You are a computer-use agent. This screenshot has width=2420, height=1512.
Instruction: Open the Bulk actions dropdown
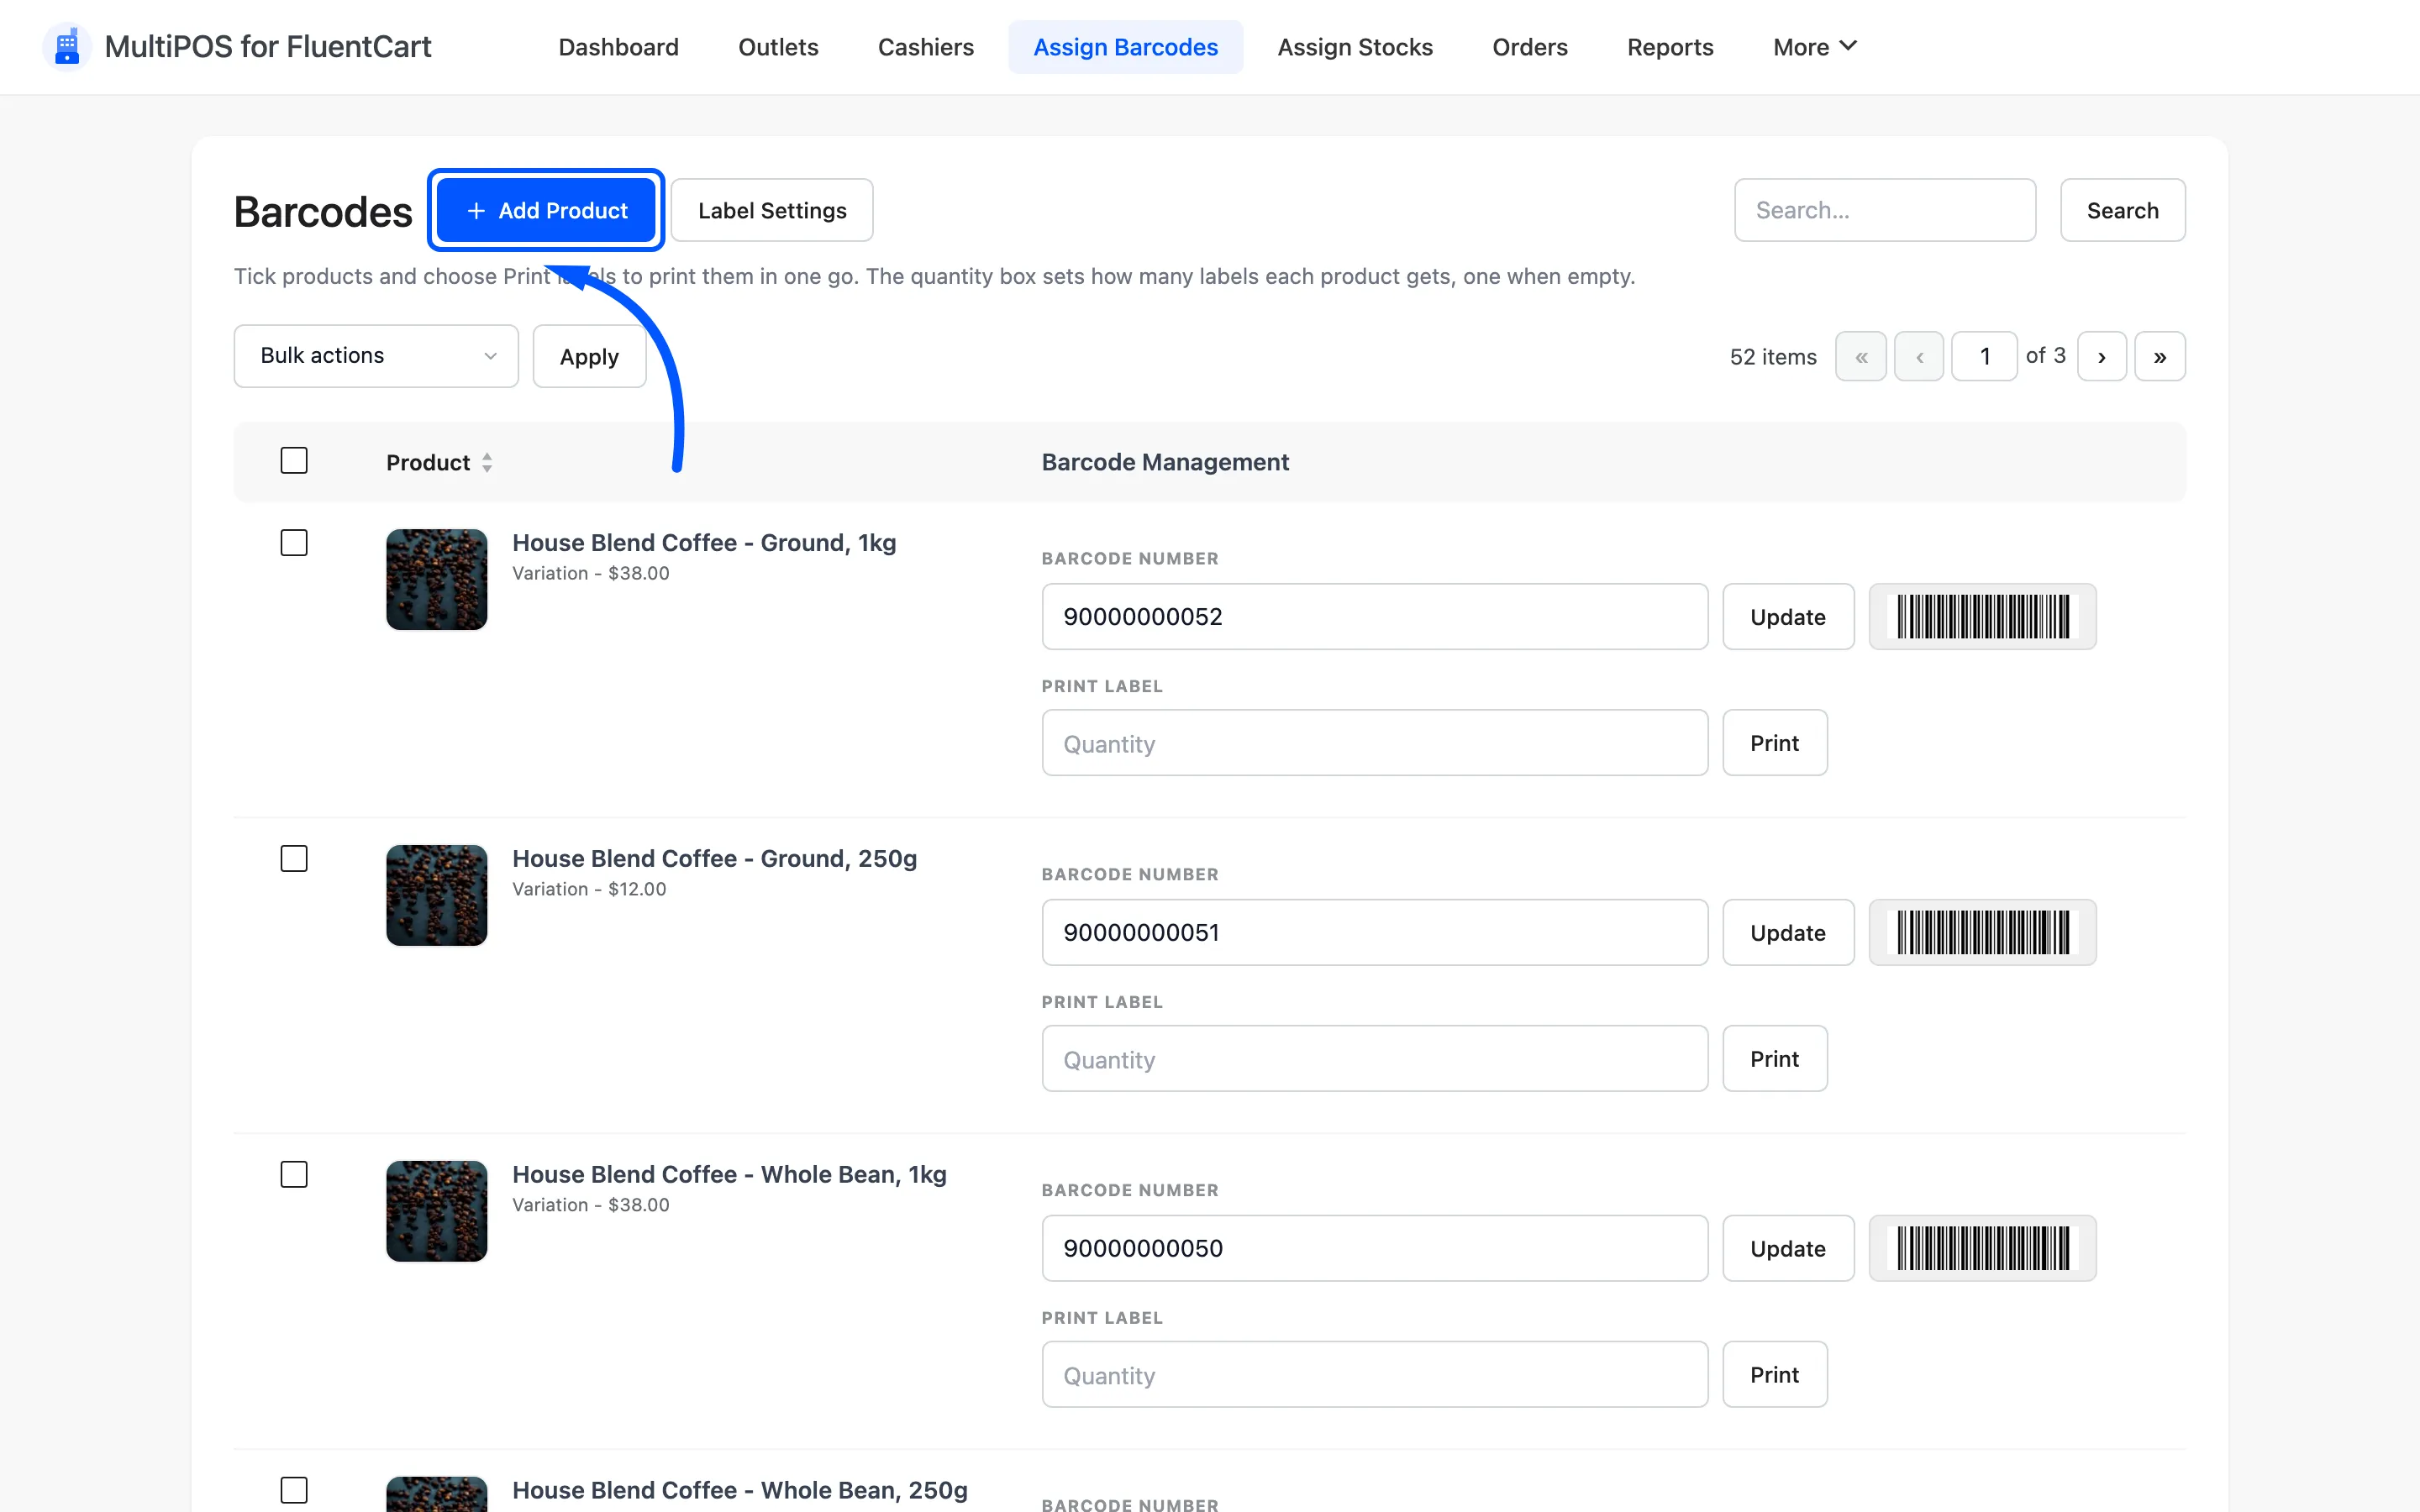pyautogui.click(x=376, y=356)
